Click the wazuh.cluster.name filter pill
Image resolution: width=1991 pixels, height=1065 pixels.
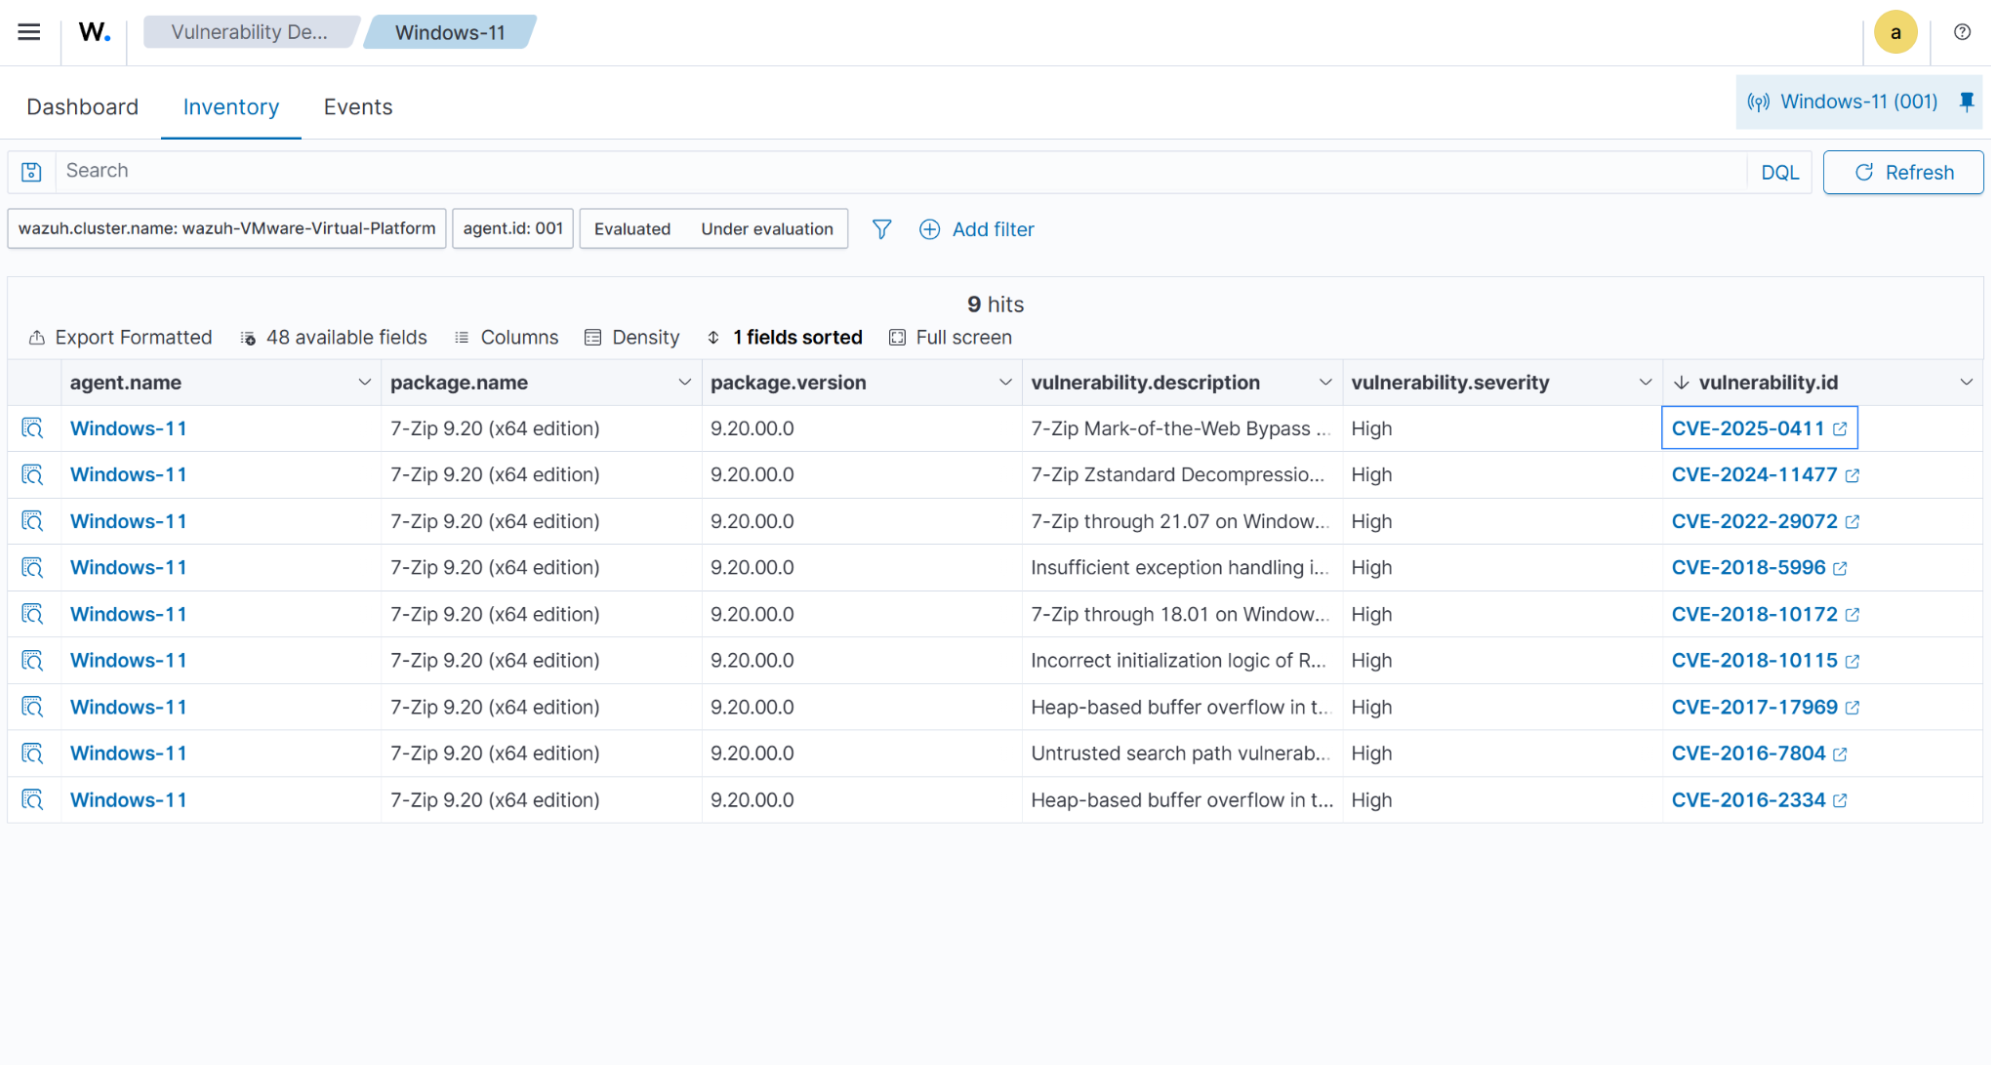click(227, 229)
